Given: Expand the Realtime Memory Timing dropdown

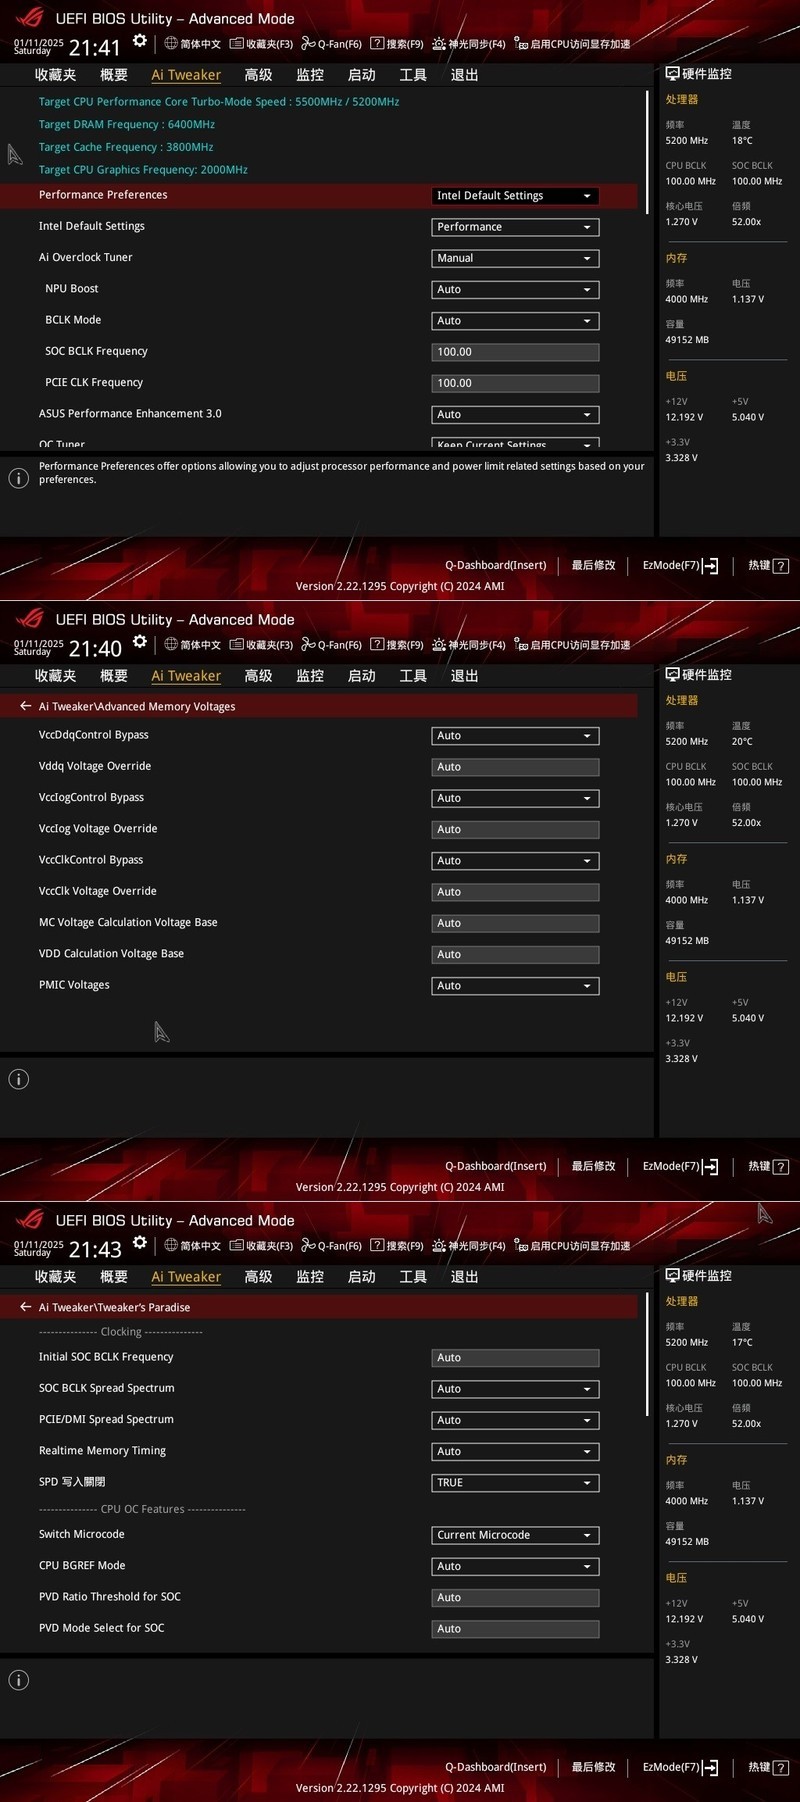Looking at the screenshot, I should click(515, 1451).
